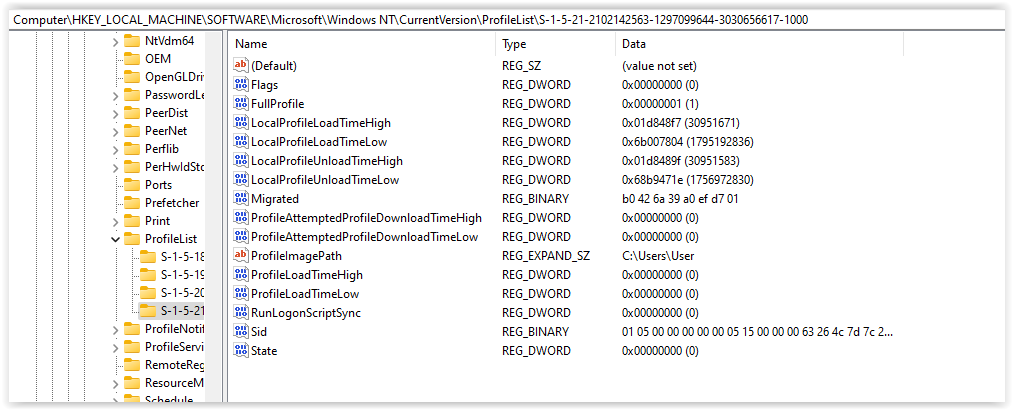1013x410 pixels.
Task: Click the (Default) string value icon
Action: pyautogui.click(x=240, y=65)
